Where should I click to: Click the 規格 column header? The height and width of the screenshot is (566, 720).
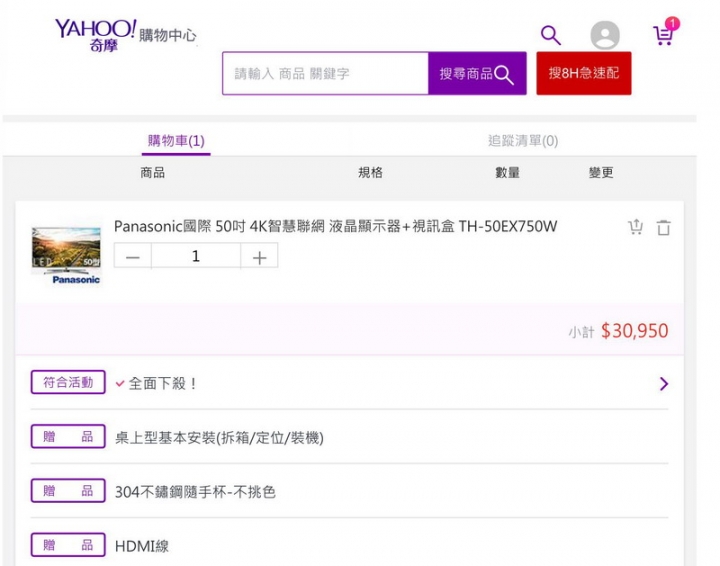click(x=370, y=173)
